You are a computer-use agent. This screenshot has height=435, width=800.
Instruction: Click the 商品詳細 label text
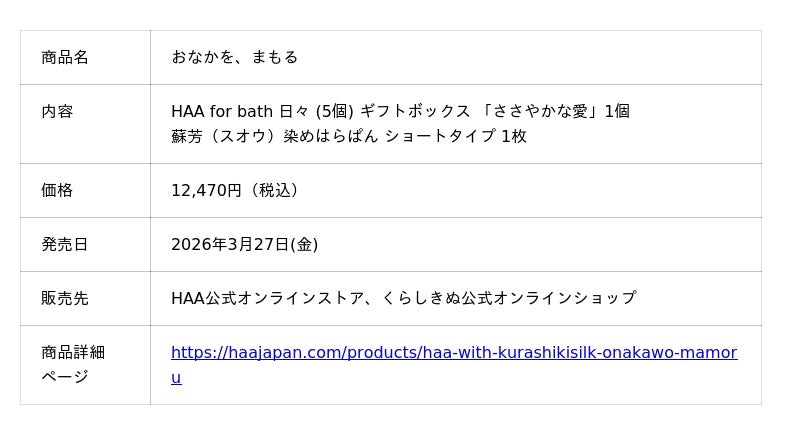coord(73,353)
